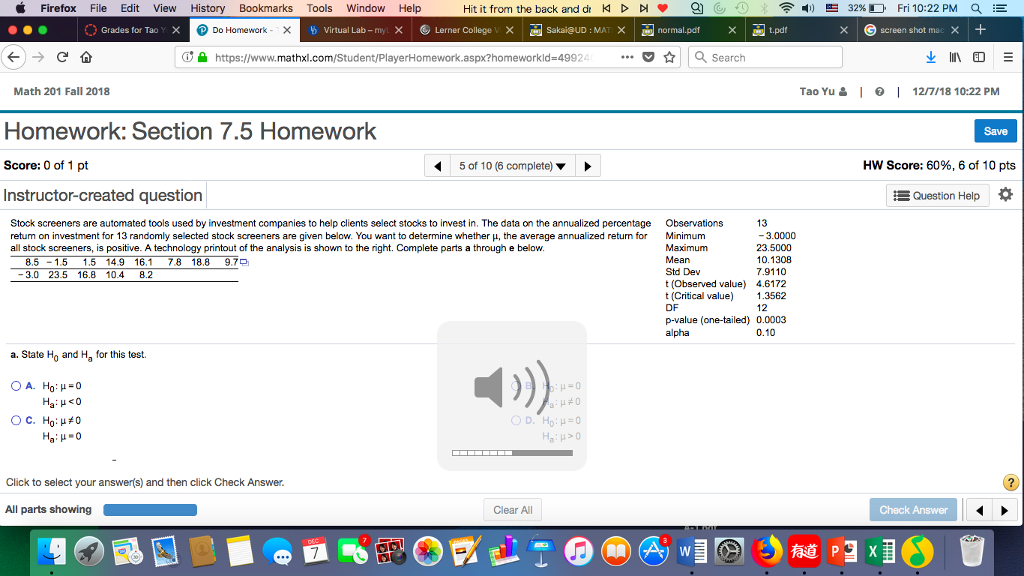The width and height of the screenshot is (1024, 576).
Task: Click the Firefox Search field
Action: click(x=765, y=57)
